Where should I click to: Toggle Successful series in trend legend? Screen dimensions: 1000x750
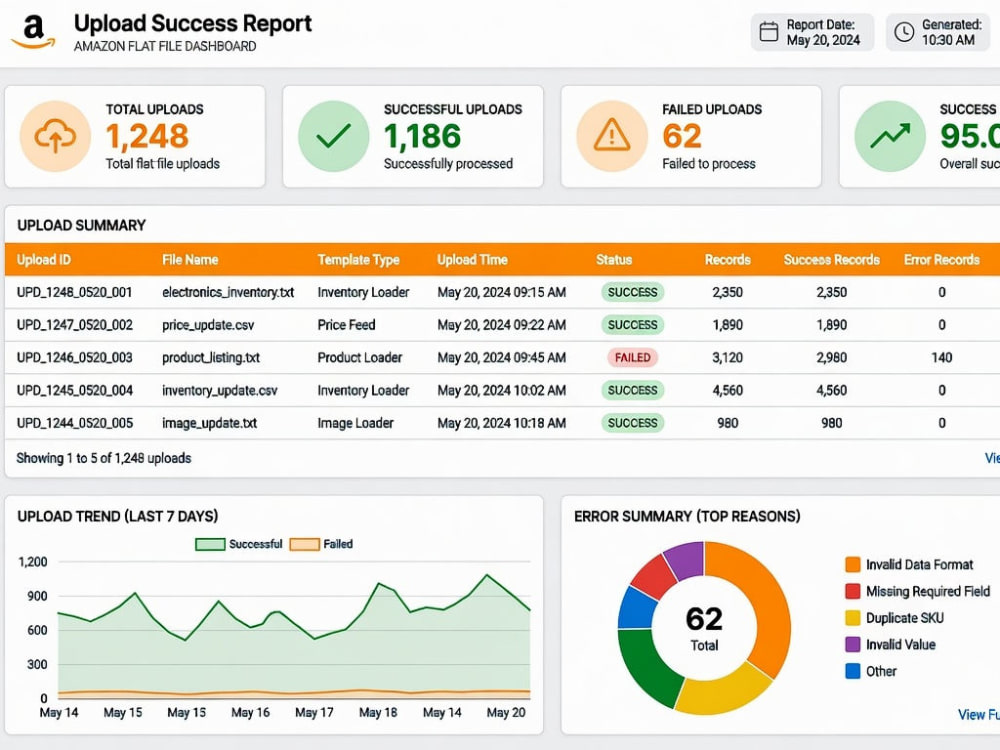239,544
